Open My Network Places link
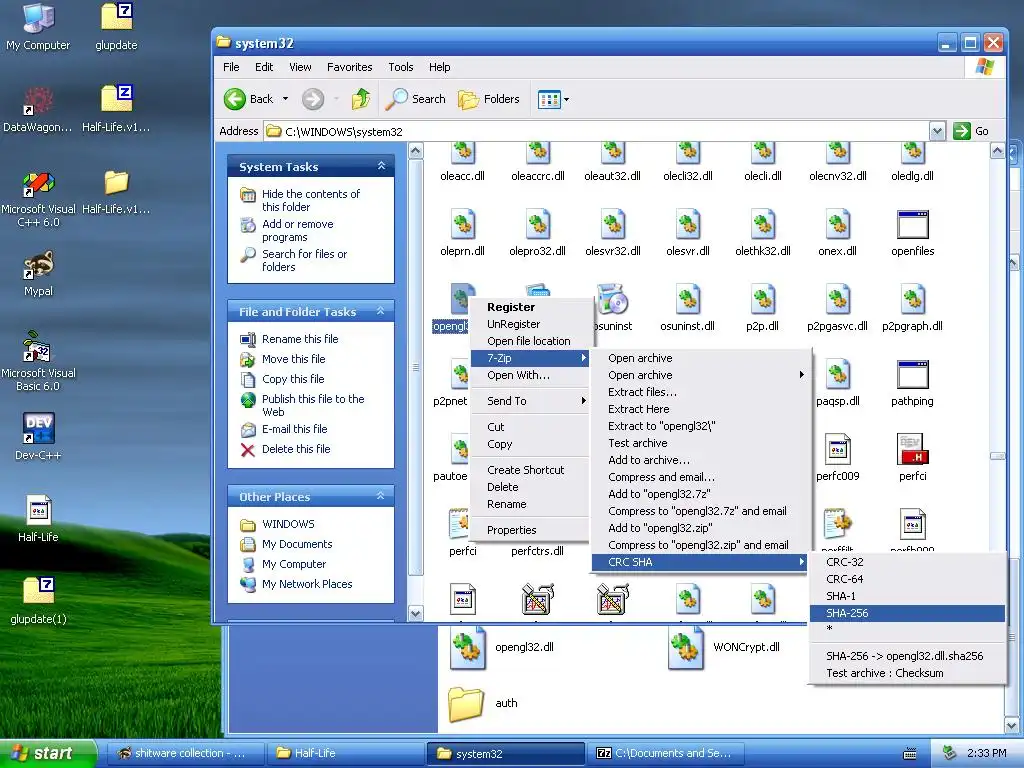The height and width of the screenshot is (768, 1024). (307, 584)
